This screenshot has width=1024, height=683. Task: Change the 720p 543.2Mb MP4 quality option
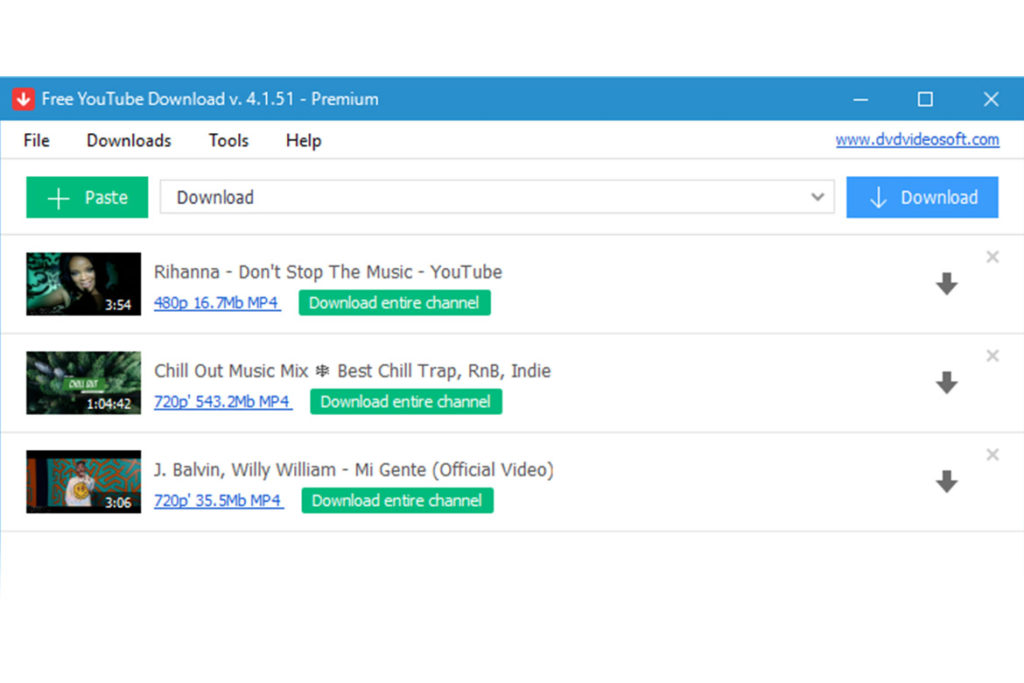click(x=223, y=402)
